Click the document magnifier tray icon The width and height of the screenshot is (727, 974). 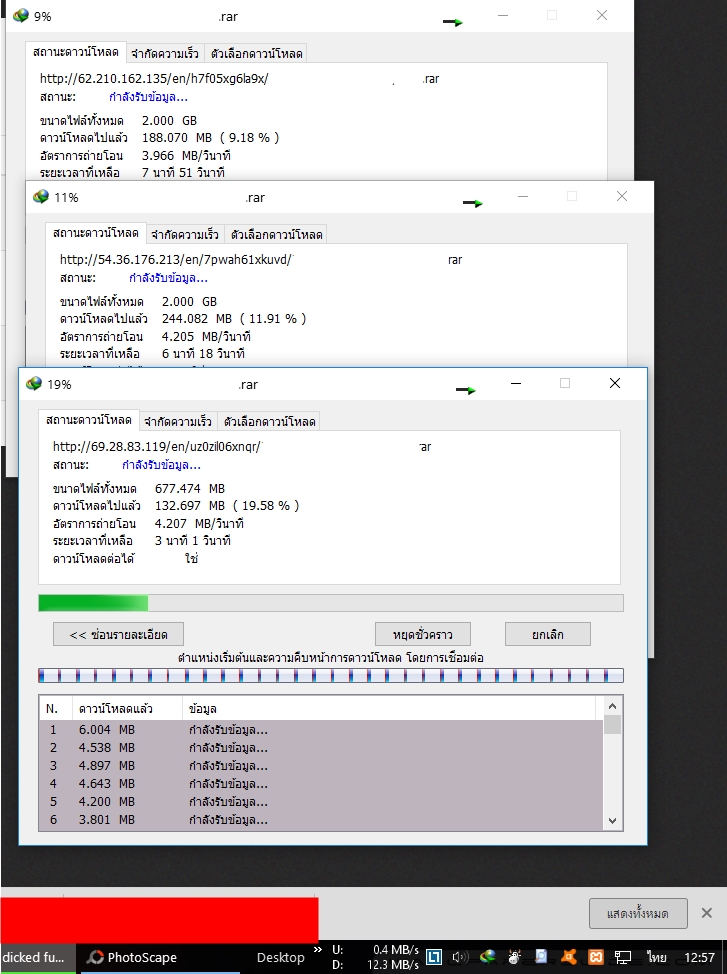tap(541, 957)
